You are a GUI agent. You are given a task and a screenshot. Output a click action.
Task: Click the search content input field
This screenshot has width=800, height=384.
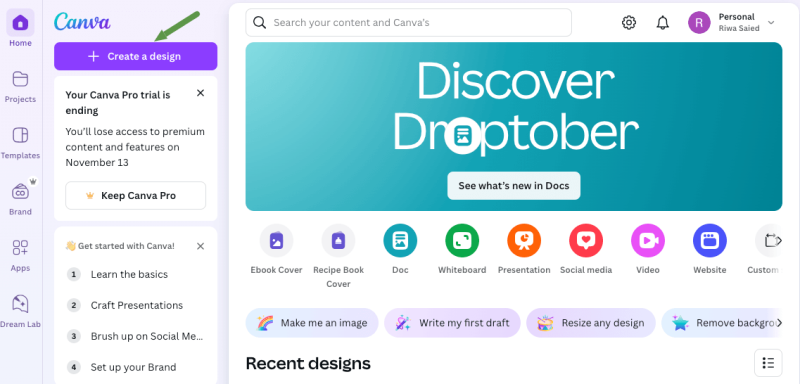click(408, 22)
